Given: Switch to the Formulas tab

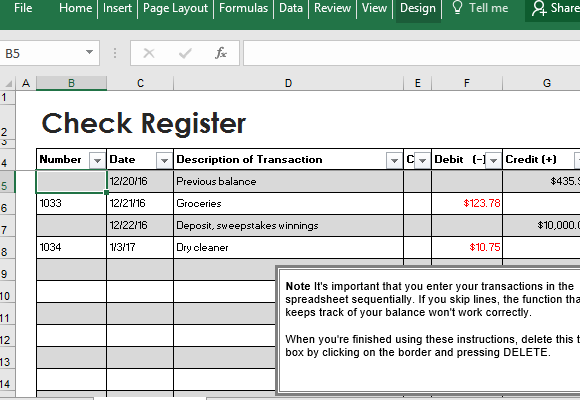Looking at the screenshot, I should tap(243, 8).
